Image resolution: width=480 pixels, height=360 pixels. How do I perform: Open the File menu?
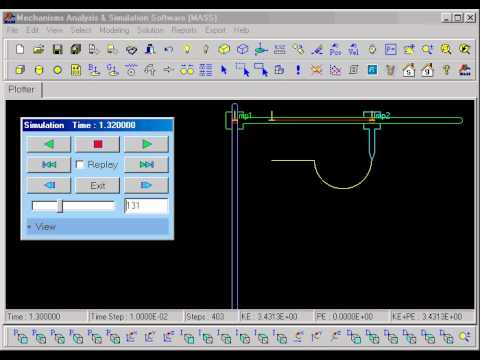tap(12, 30)
